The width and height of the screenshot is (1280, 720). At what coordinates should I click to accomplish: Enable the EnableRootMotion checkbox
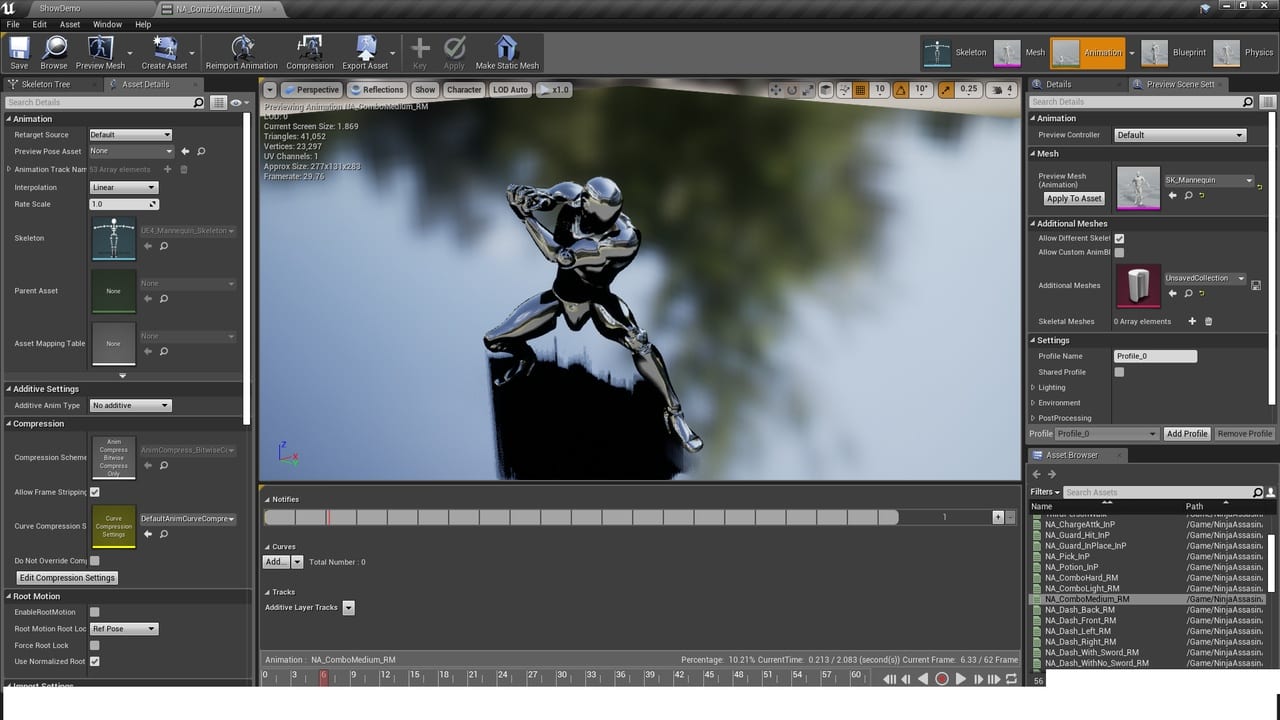pyautogui.click(x=95, y=612)
